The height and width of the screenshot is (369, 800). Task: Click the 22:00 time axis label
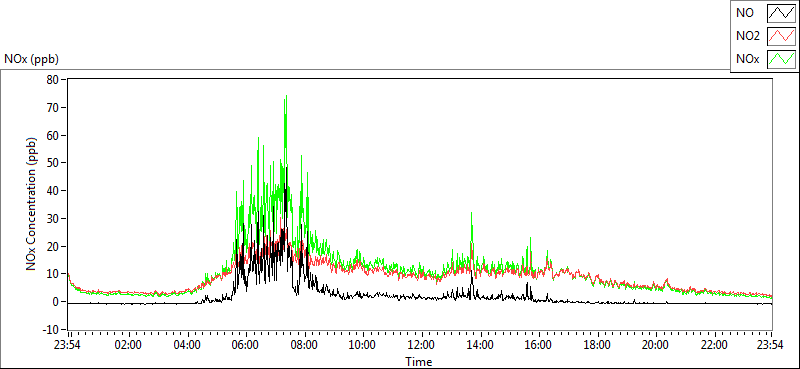[x=714, y=344]
